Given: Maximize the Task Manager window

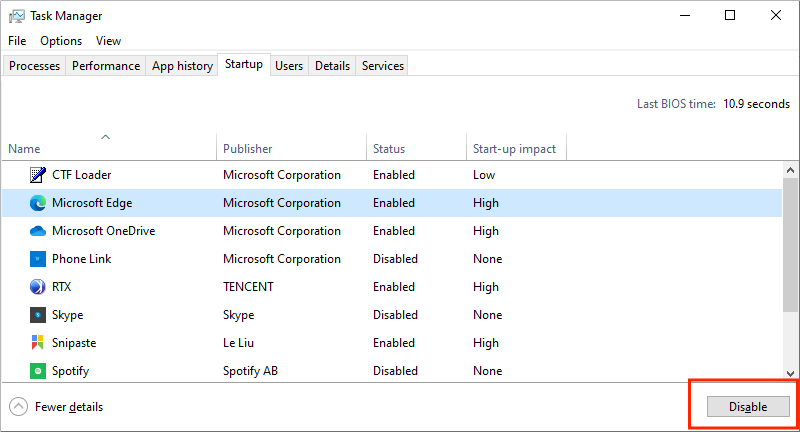Looking at the screenshot, I should tap(730, 15).
